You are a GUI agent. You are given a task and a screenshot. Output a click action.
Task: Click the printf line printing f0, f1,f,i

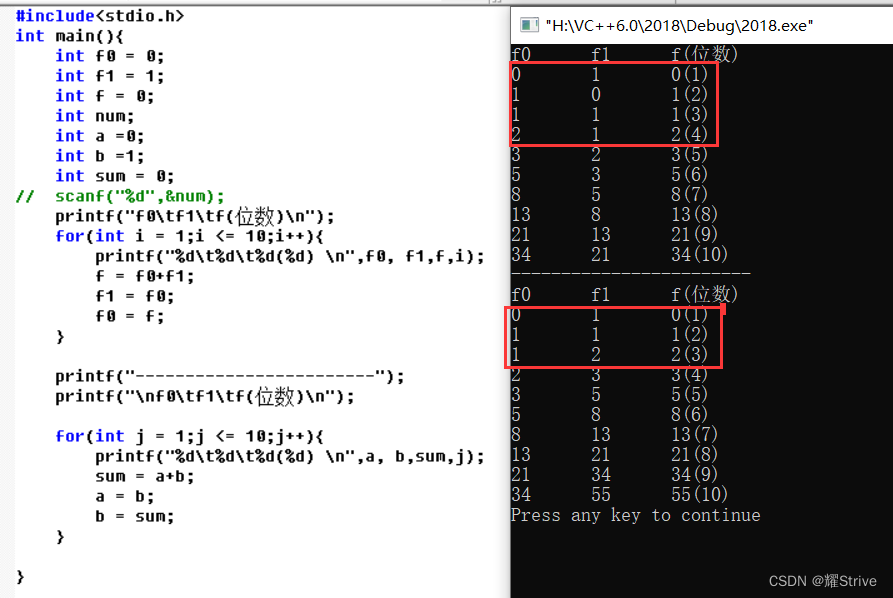290,256
